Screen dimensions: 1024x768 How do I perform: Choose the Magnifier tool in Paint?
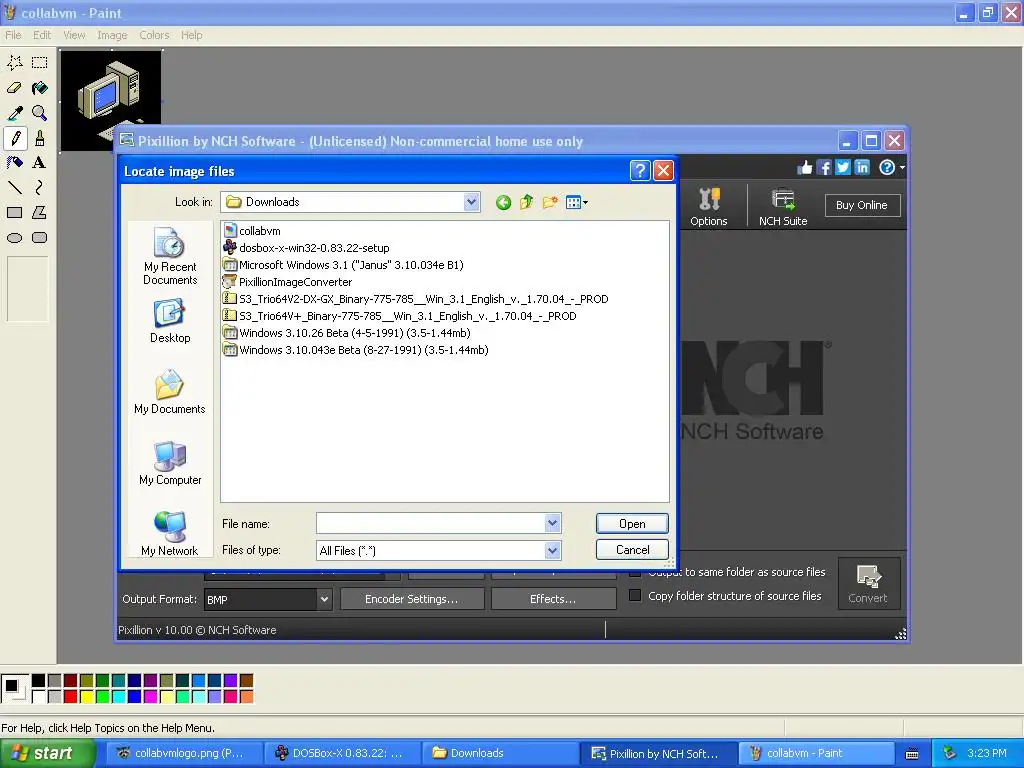point(40,113)
